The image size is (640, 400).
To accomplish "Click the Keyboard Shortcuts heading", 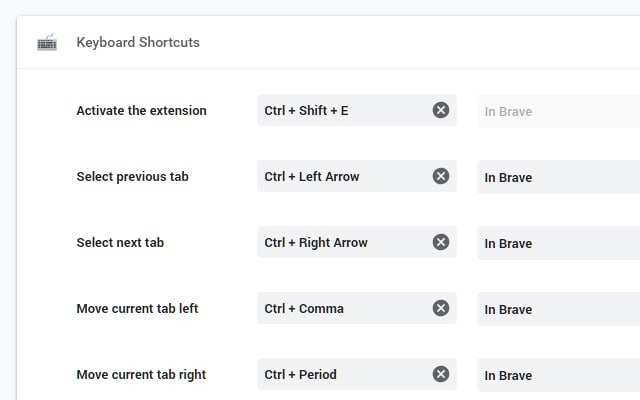I will pyautogui.click(x=138, y=43).
